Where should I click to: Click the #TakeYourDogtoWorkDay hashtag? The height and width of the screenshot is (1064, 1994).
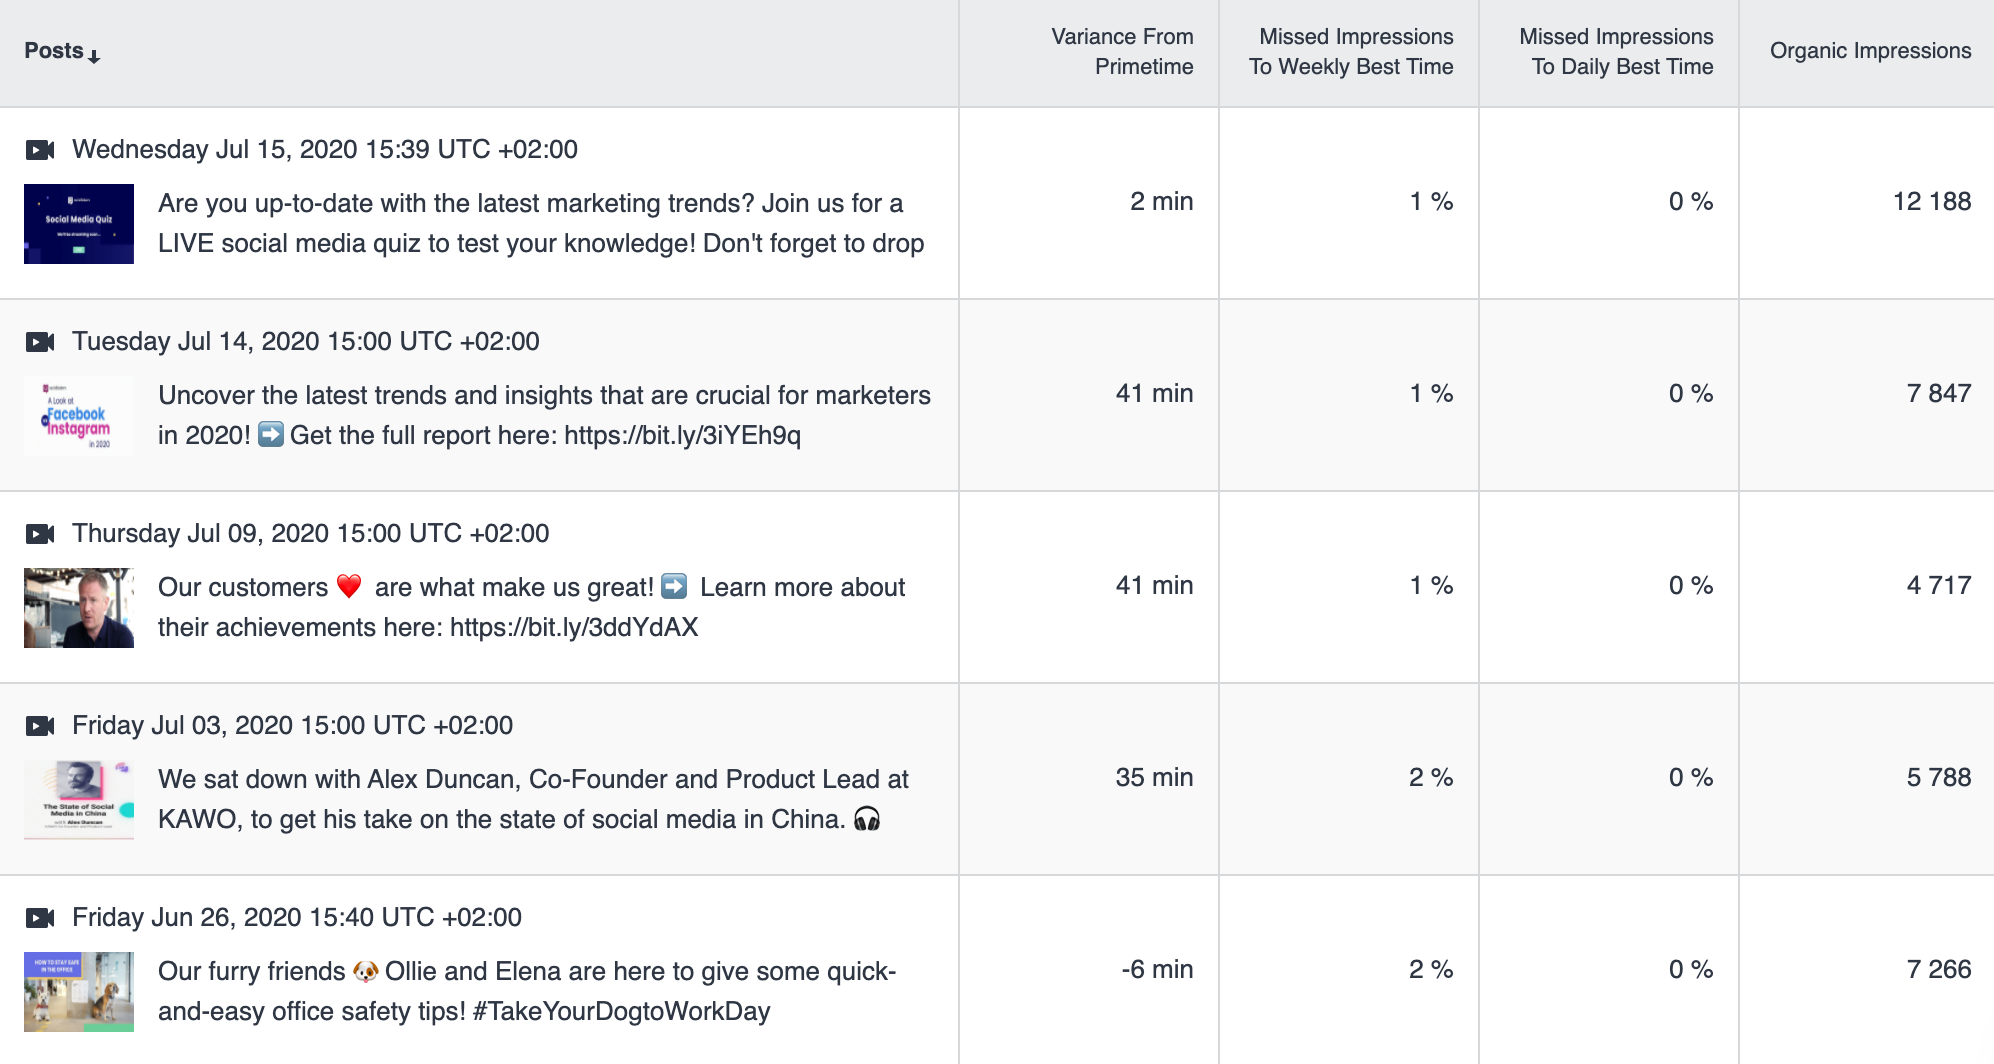(621, 1012)
